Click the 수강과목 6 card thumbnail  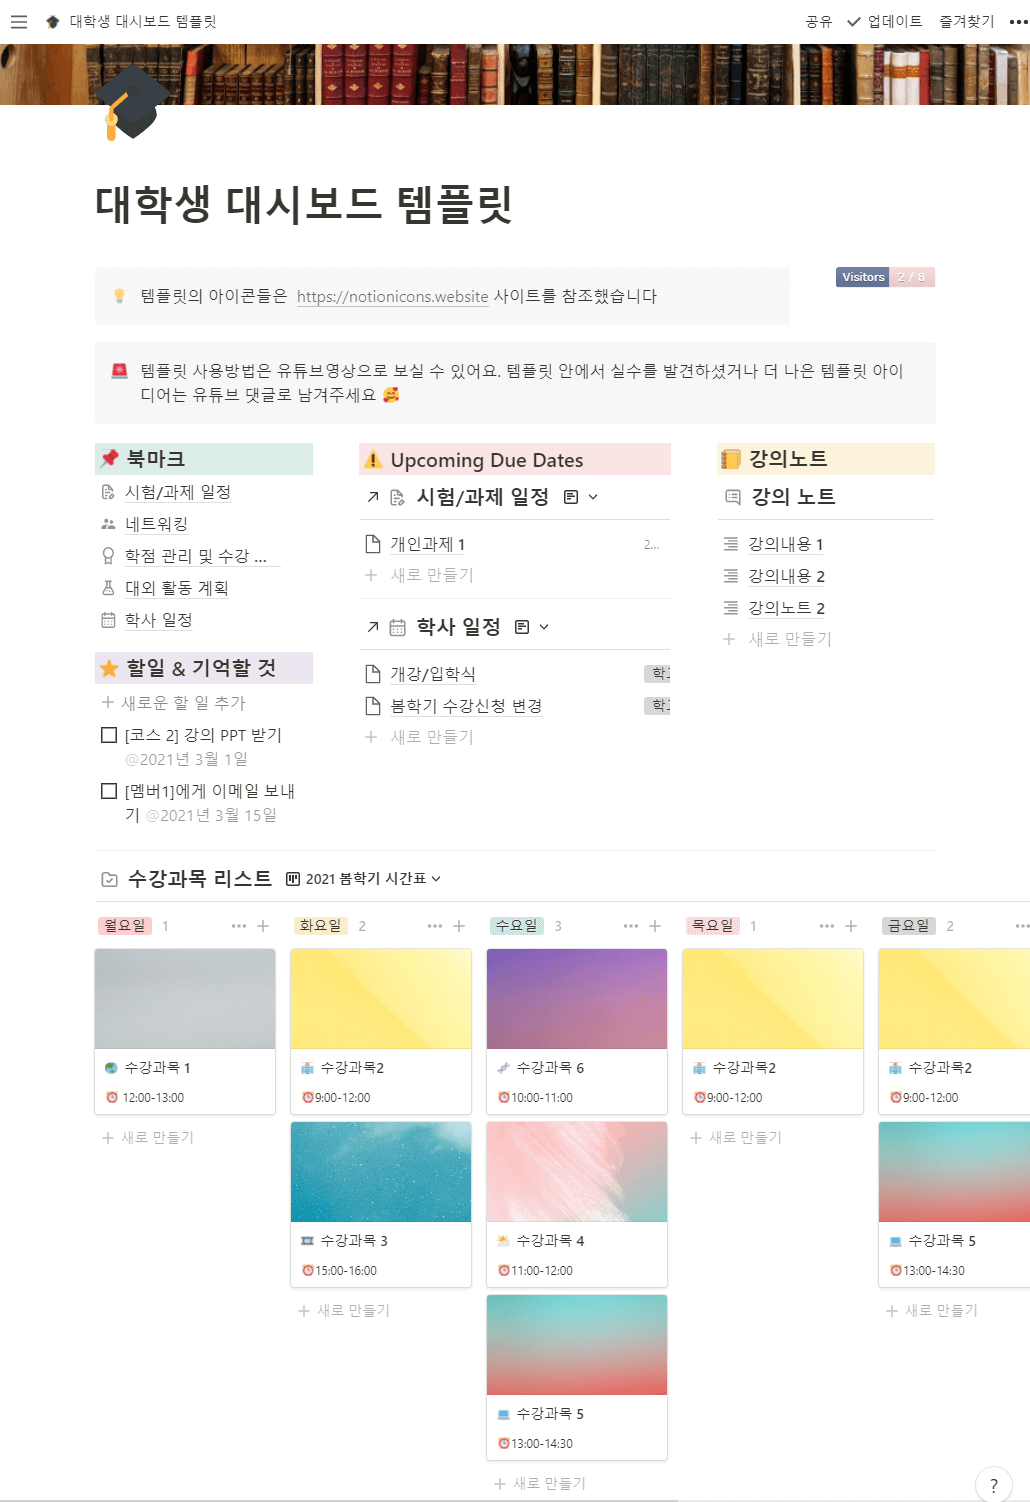(576, 997)
